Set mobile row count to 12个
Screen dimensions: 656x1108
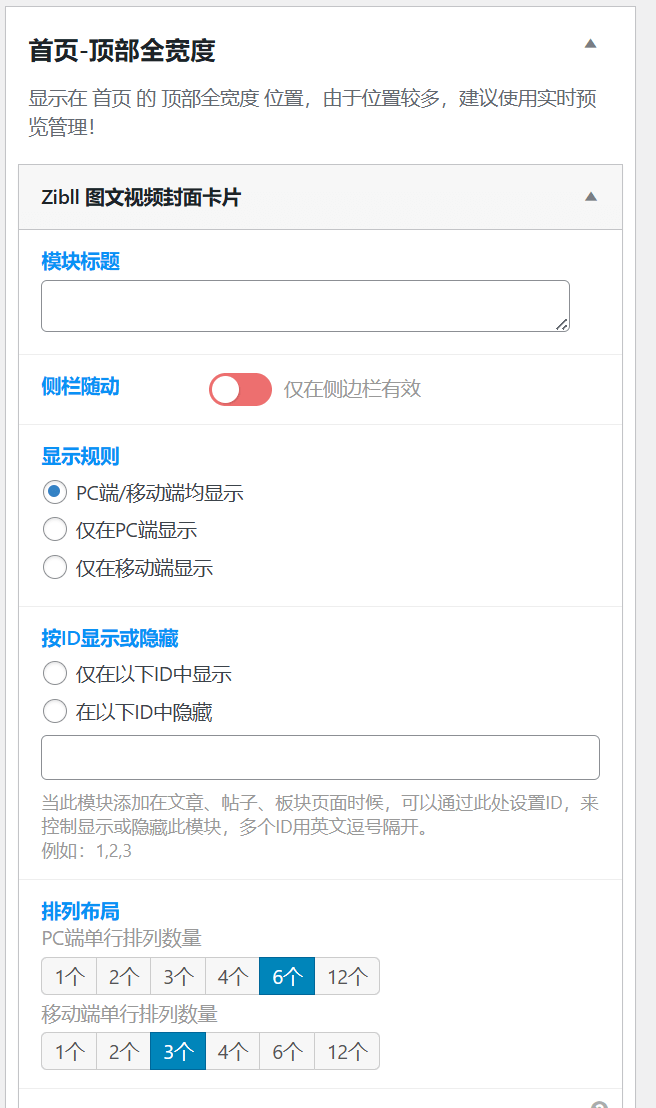click(347, 1051)
